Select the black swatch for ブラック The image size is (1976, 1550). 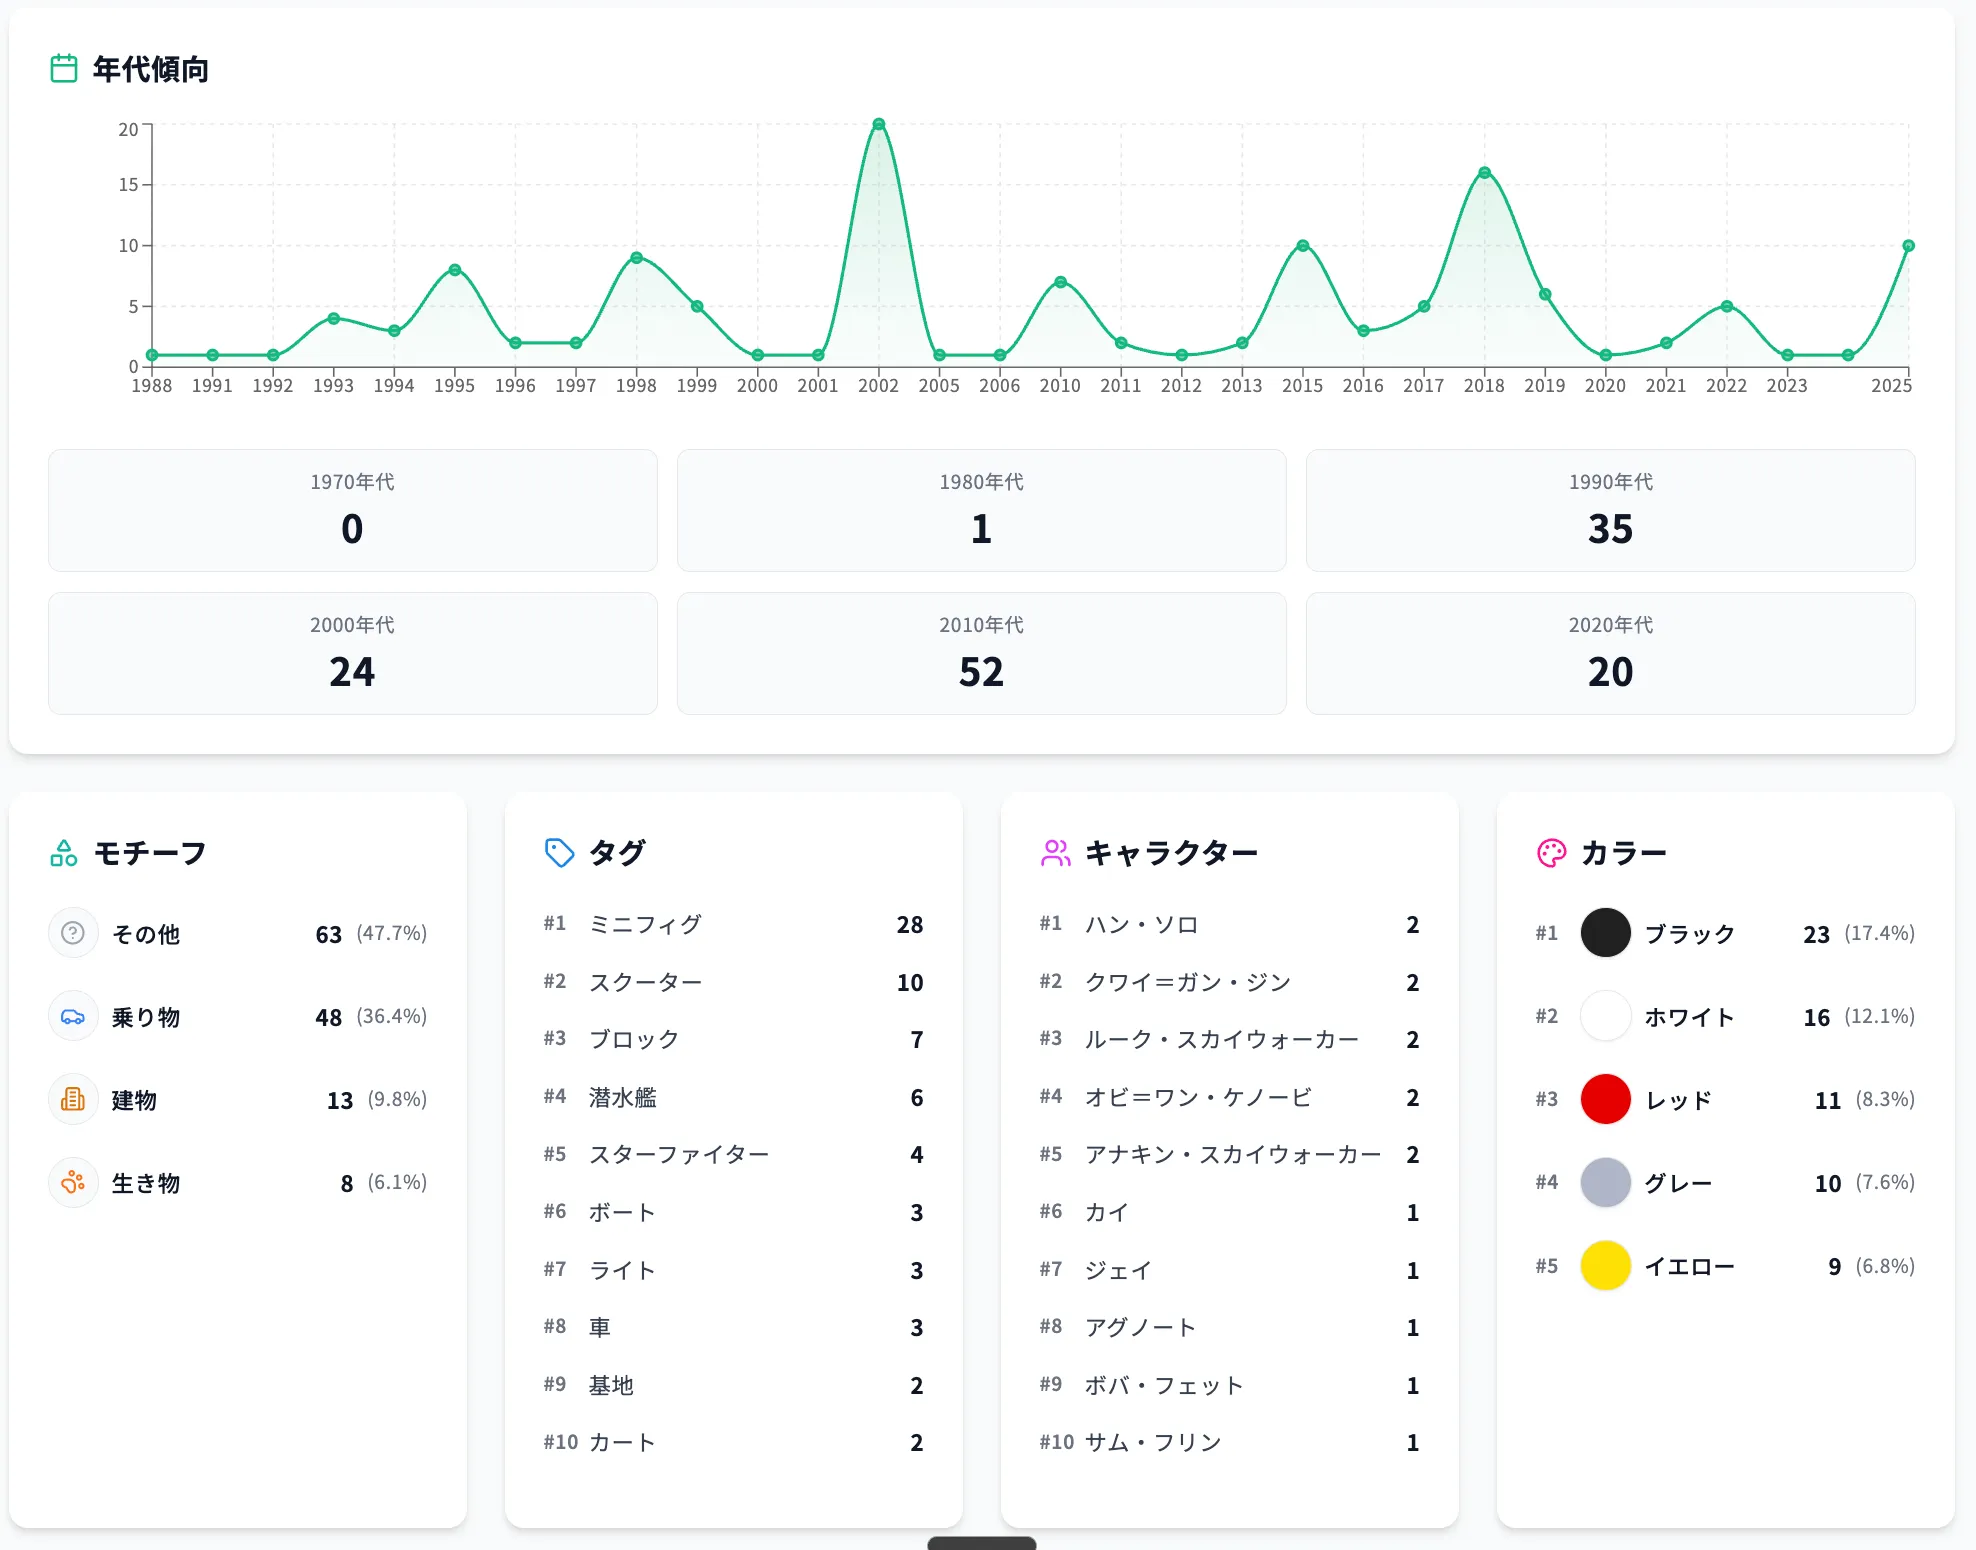1604,933
